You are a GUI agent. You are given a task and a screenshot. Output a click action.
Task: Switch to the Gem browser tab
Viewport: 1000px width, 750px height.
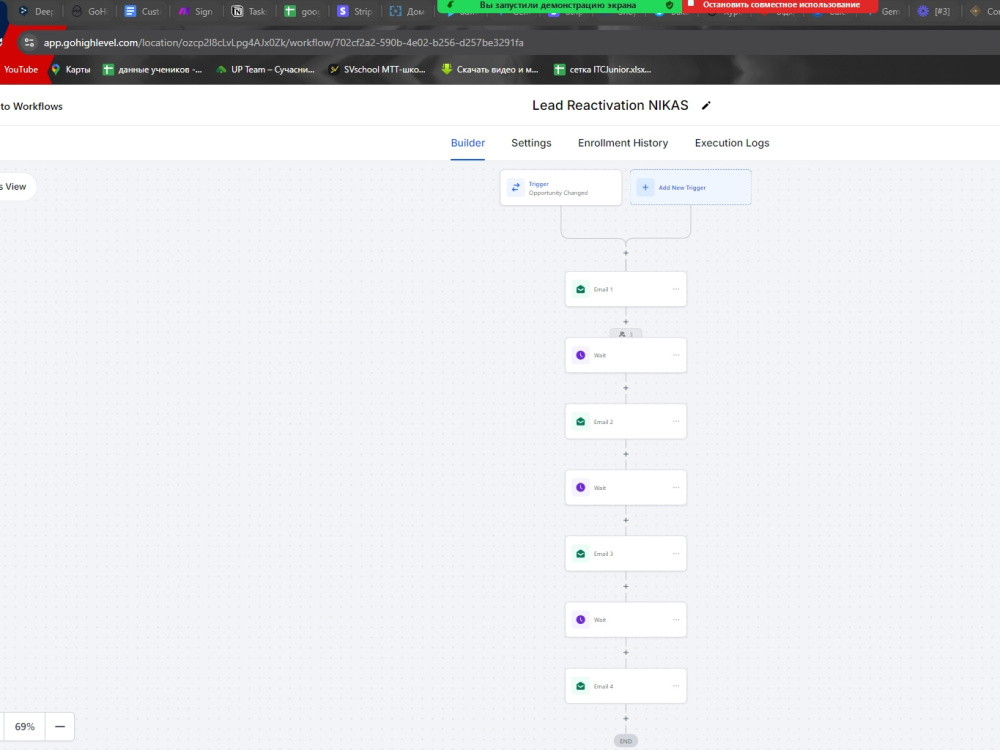click(x=885, y=11)
